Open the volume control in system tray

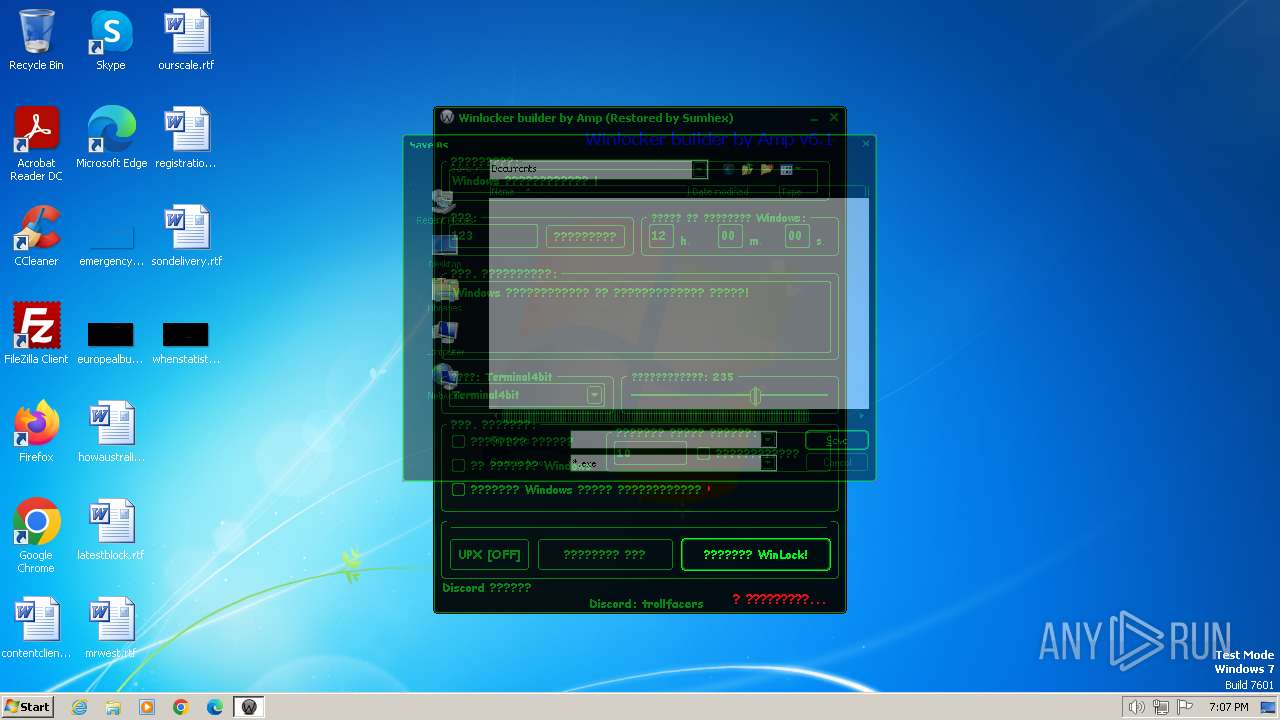1136,707
